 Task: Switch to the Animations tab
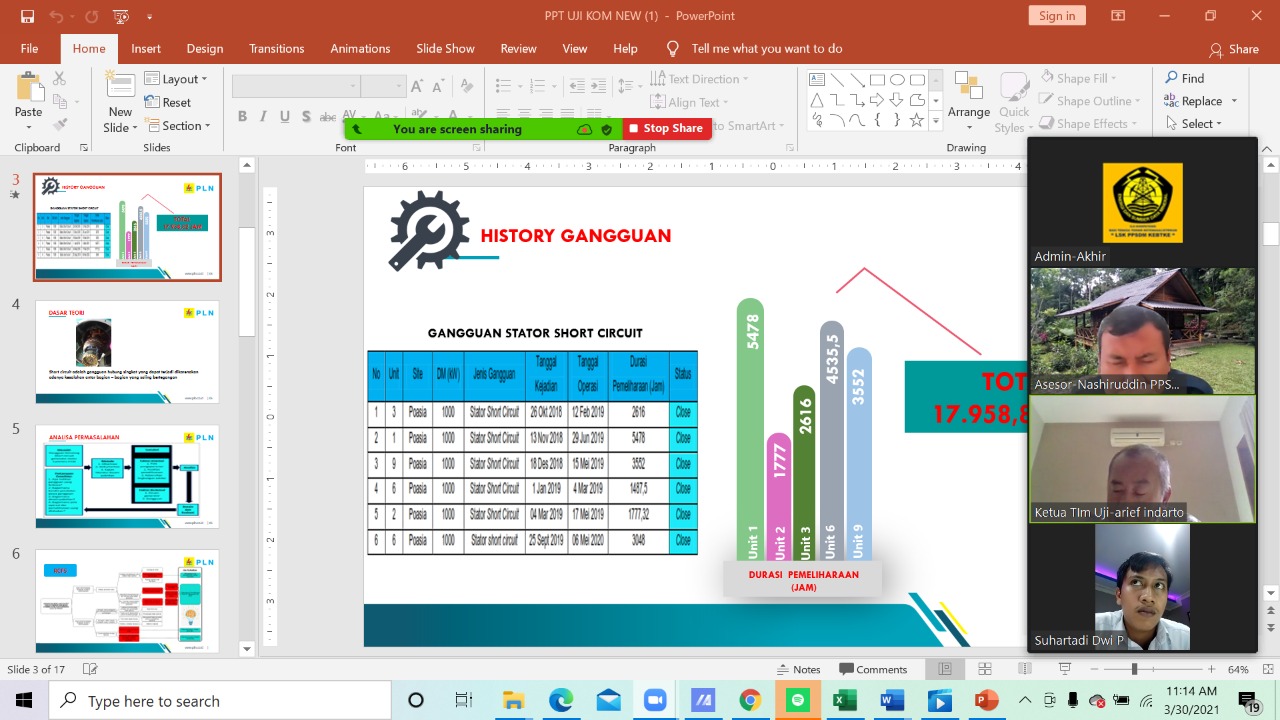point(360,48)
